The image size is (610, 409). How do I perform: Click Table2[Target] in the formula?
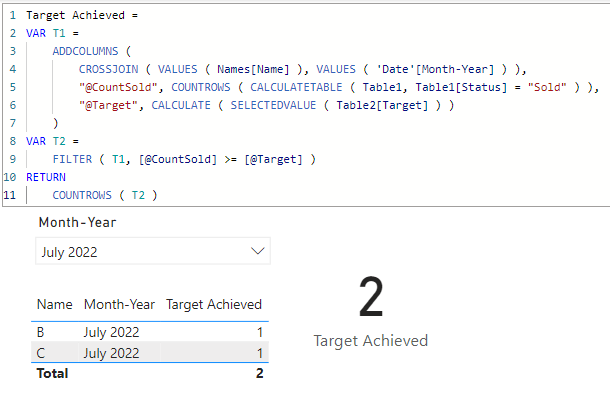click(382, 105)
